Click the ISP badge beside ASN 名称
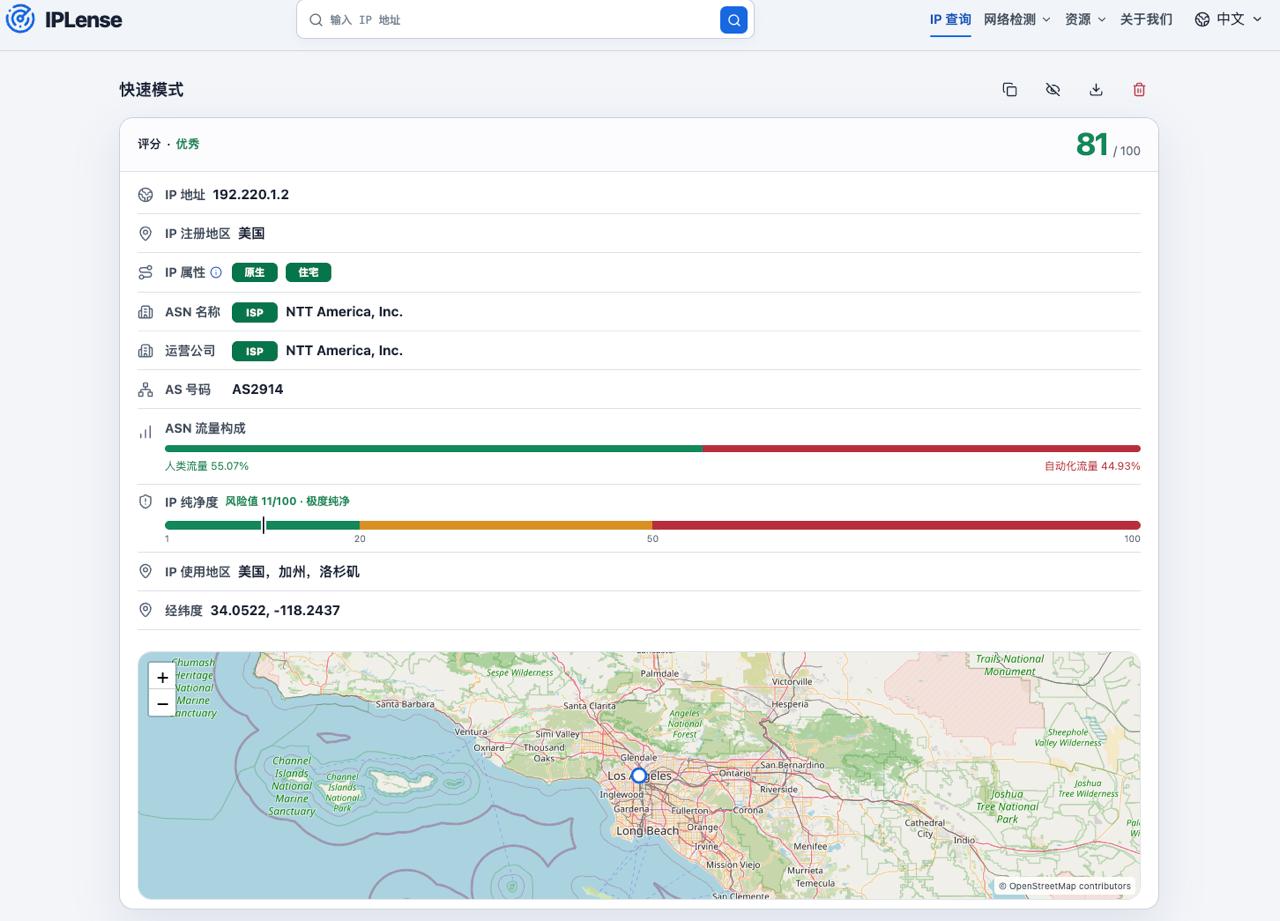This screenshot has width=1280, height=921. pos(255,312)
